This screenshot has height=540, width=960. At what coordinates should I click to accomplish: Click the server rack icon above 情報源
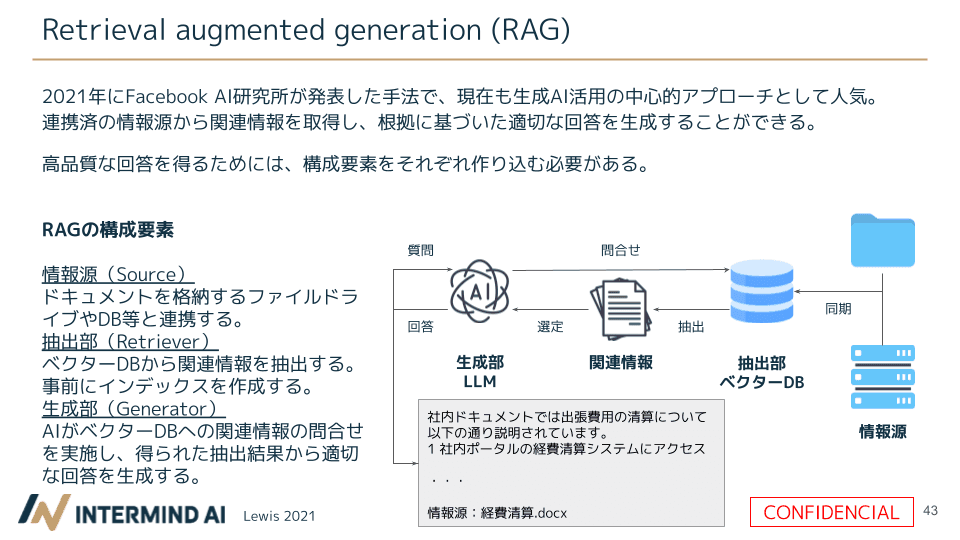coord(882,378)
